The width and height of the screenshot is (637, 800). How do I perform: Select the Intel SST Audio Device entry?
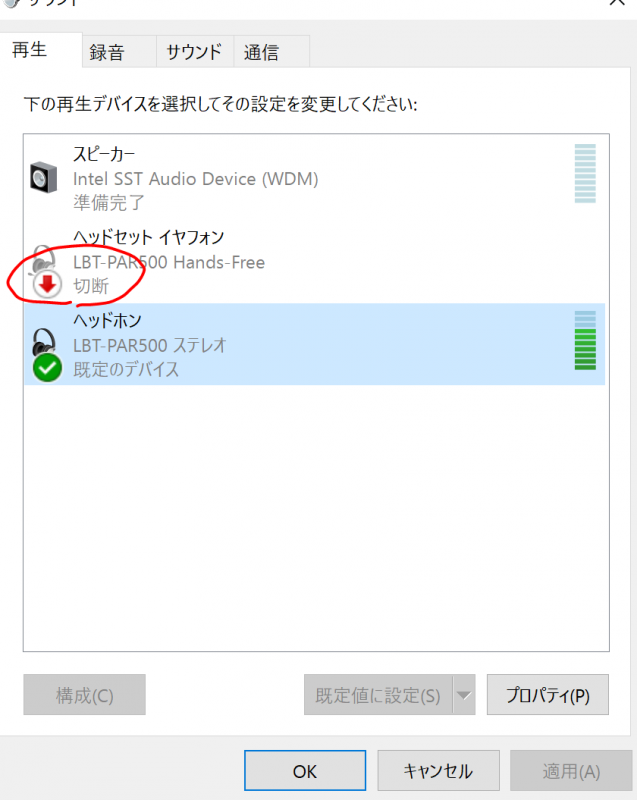point(315,178)
